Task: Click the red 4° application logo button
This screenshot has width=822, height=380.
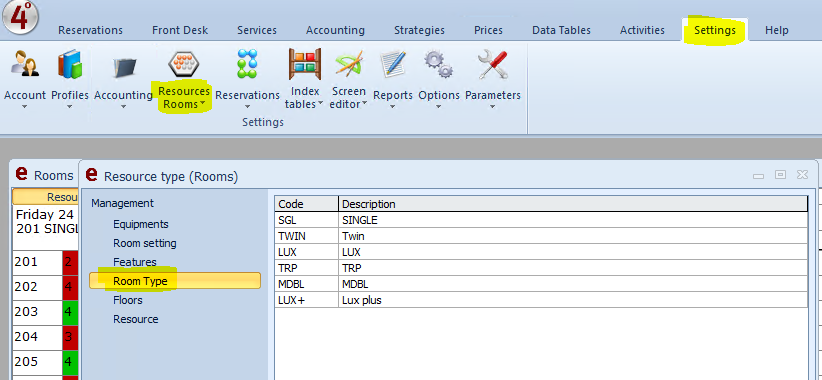Action: [20, 16]
